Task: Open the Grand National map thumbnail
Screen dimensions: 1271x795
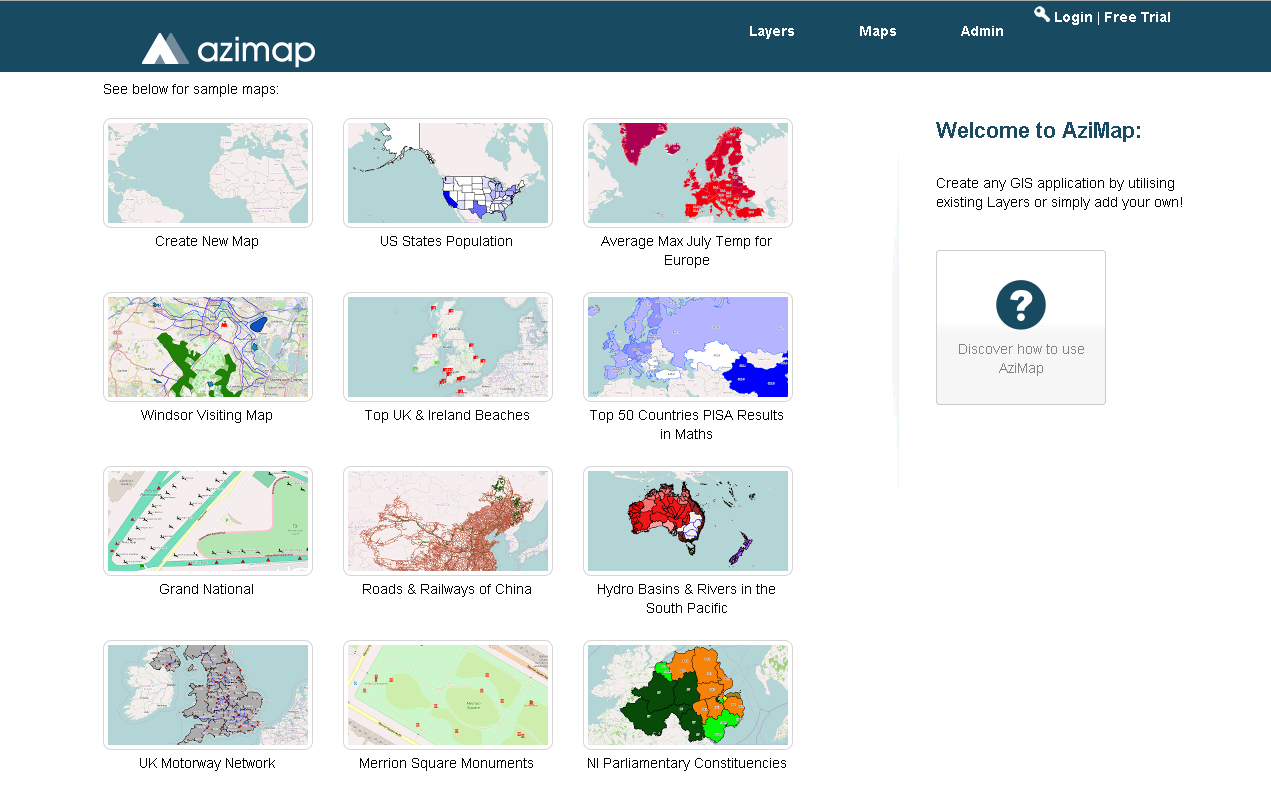Action: click(x=208, y=521)
